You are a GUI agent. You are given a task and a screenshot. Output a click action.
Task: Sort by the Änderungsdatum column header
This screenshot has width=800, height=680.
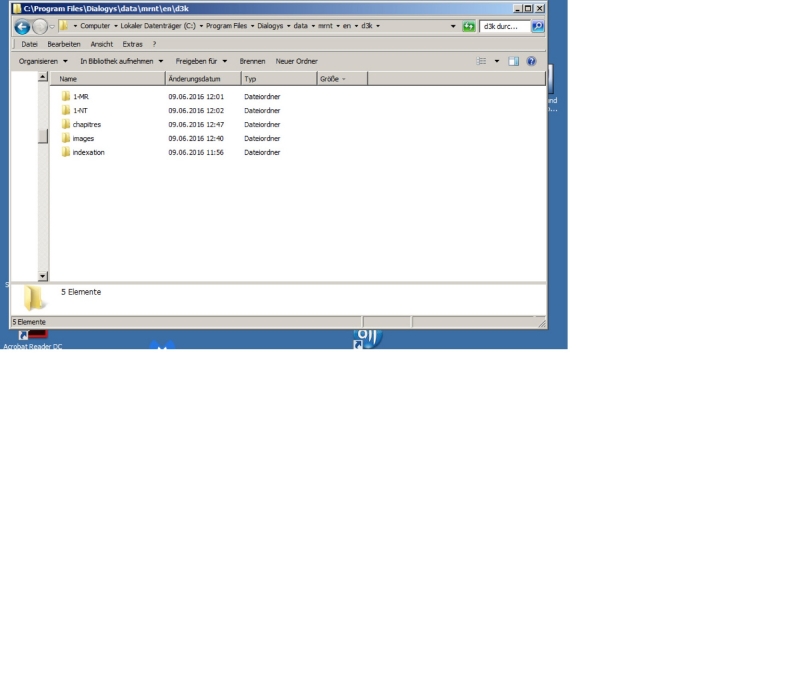tap(203, 78)
